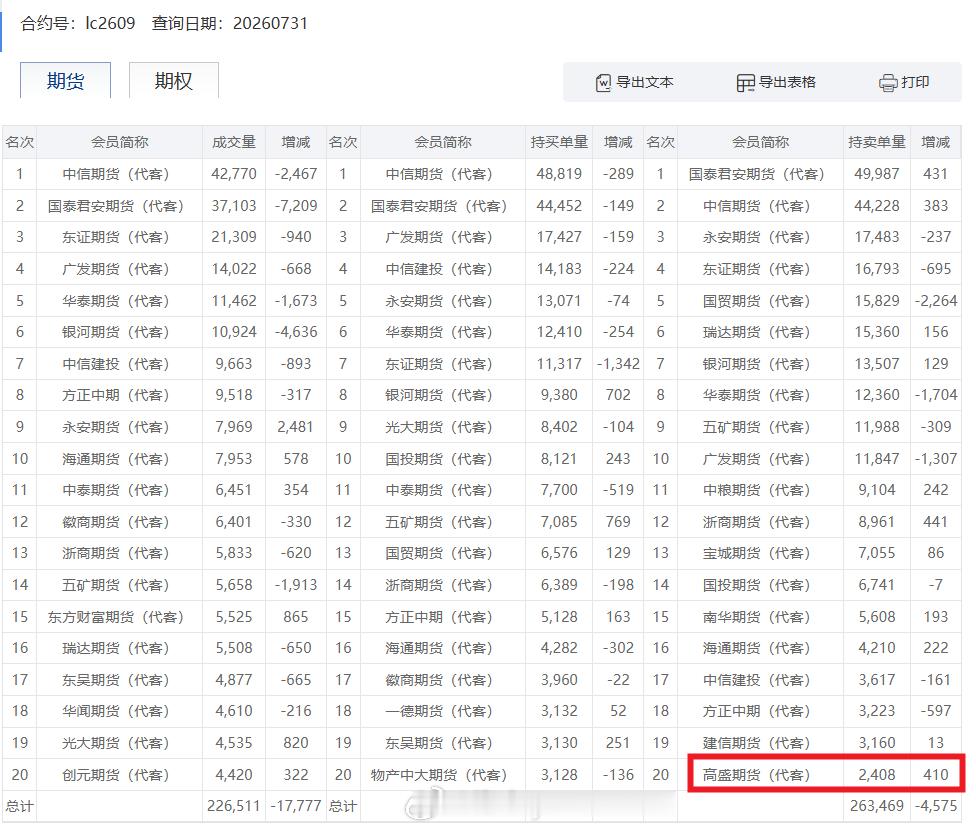The height and width of the screenshot is (830, 976).
Task: Click volume value 42,770 for 中信期货
Action: tap(234, 174)
